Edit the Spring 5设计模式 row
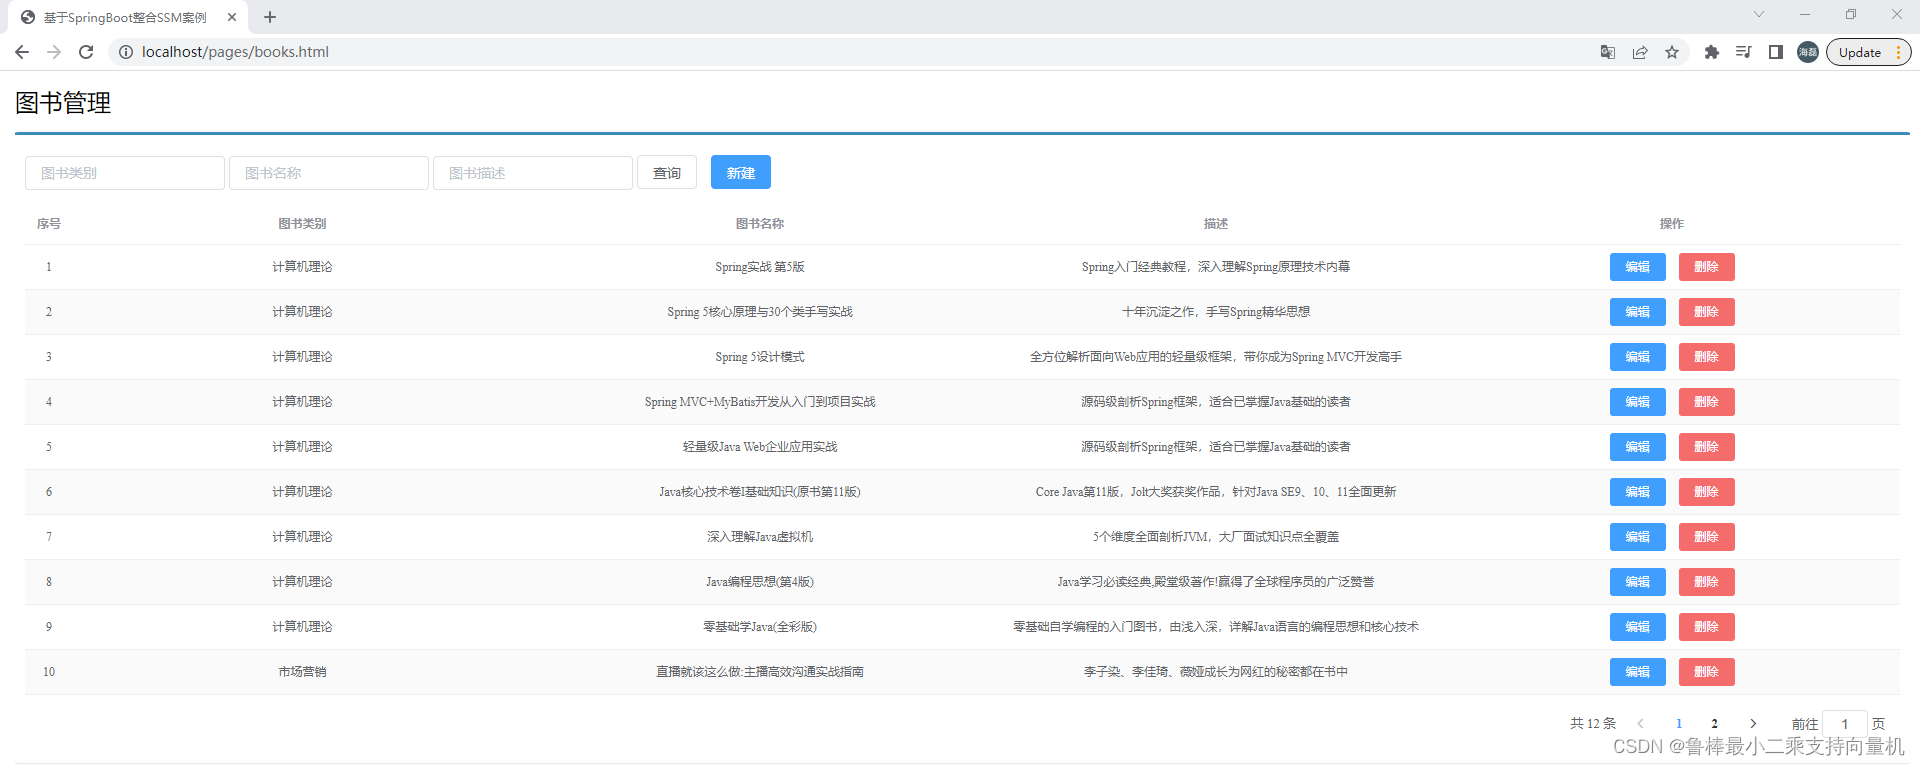This screenshot has width=1920, height=765. coord(1638,357)
